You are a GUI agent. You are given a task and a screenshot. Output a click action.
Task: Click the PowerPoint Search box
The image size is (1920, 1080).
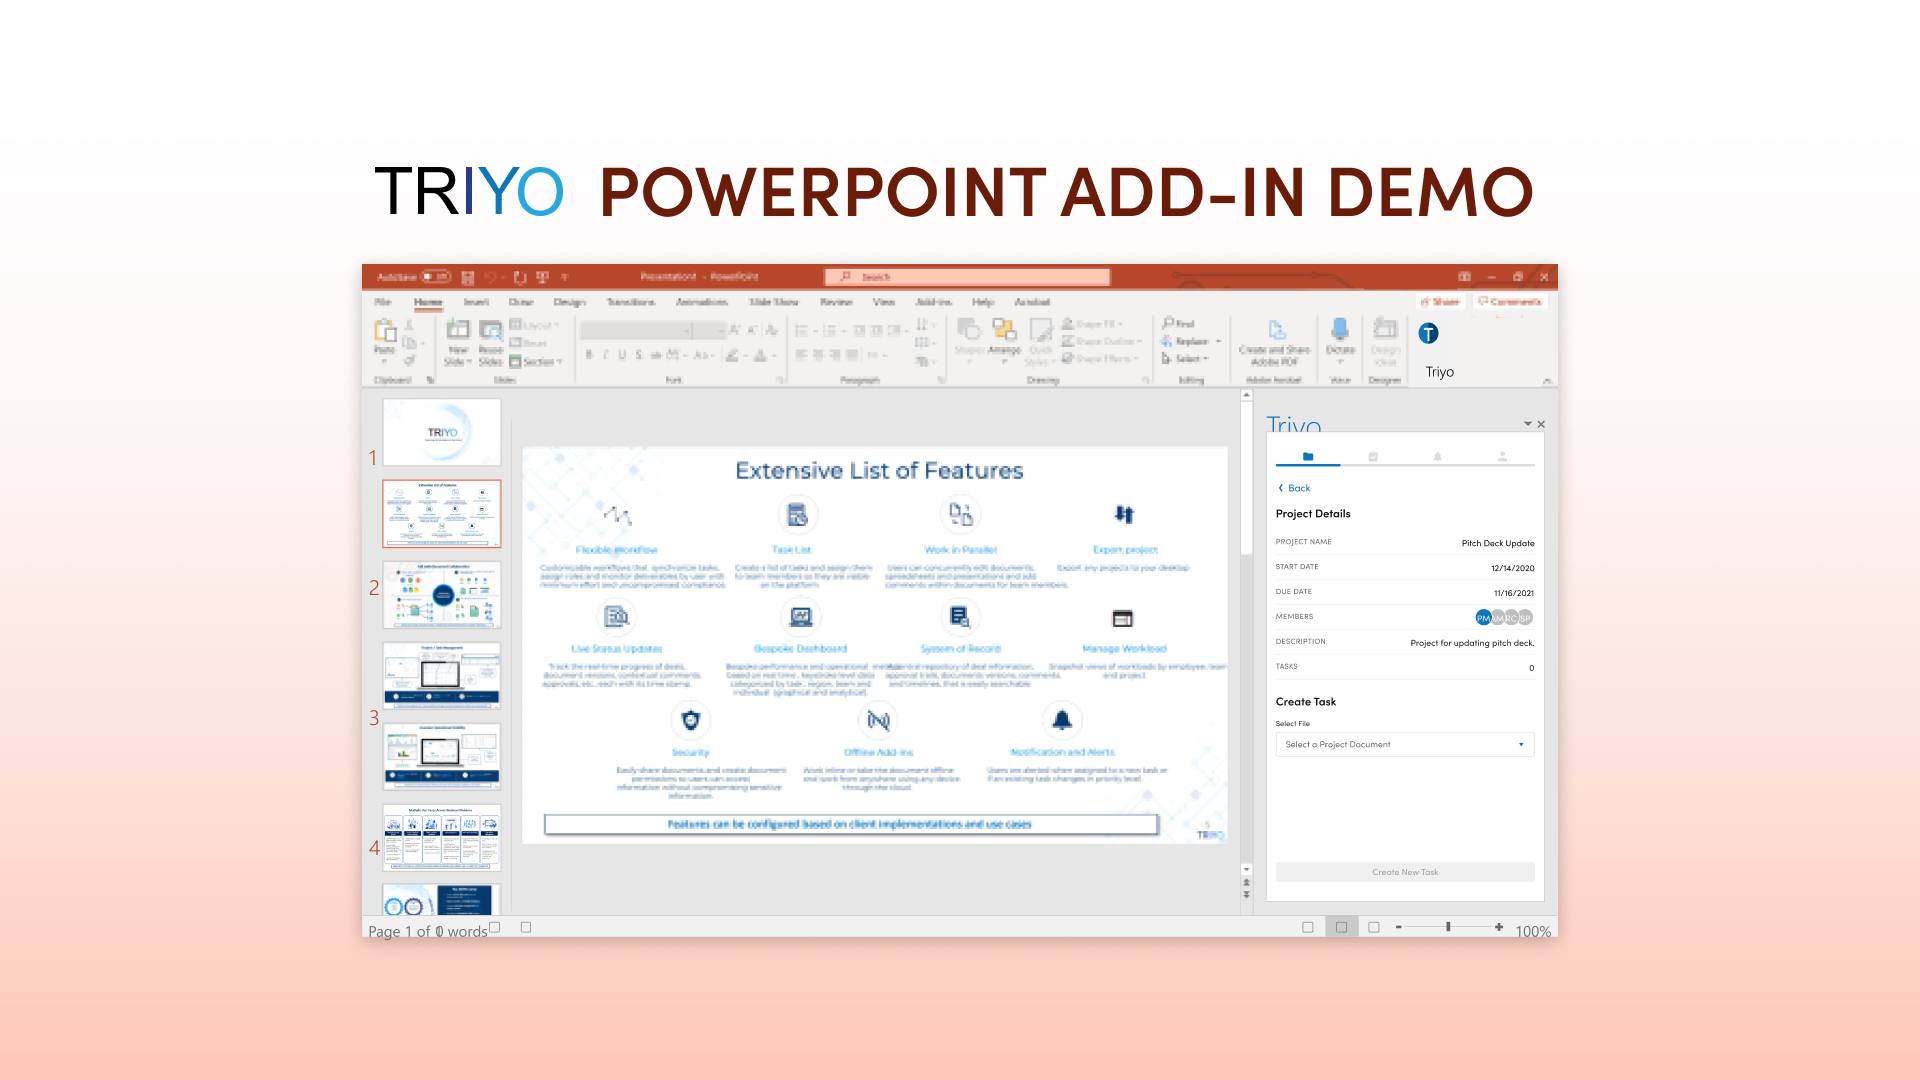click(x=967, y=277)
